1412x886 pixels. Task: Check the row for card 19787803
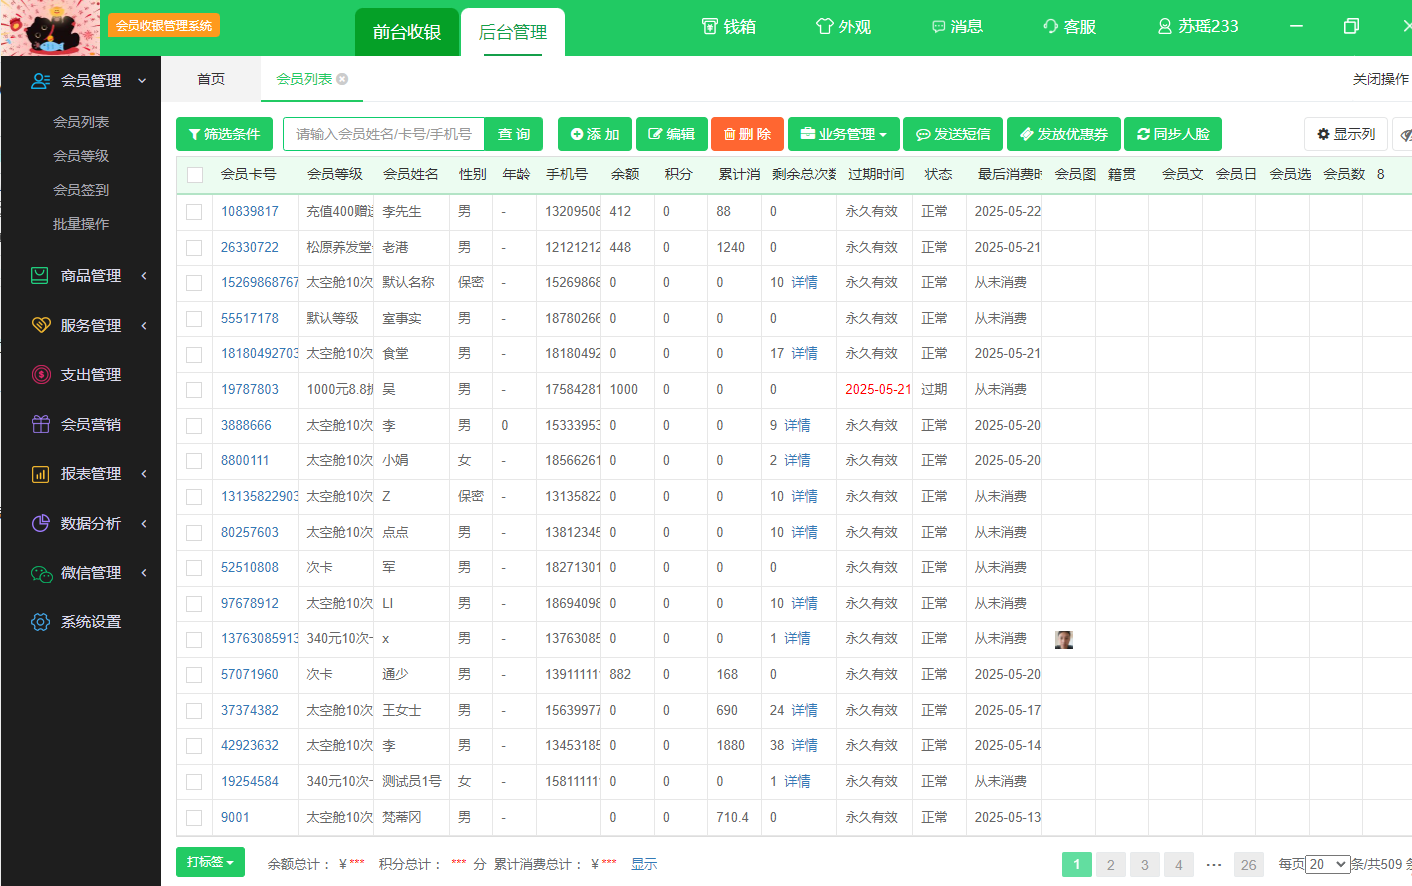pos(194,390)
